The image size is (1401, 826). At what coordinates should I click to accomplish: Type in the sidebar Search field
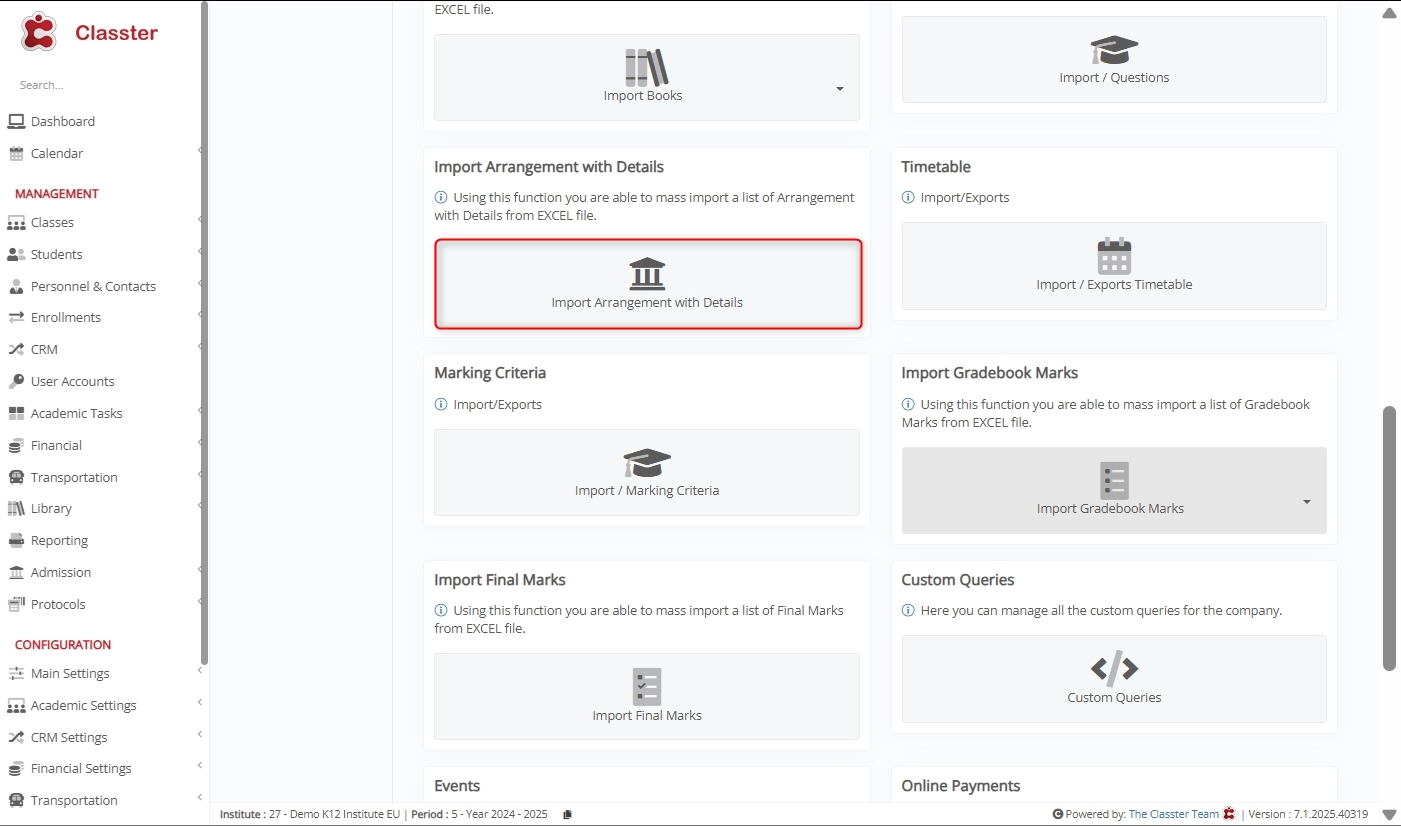click(100, 85)
